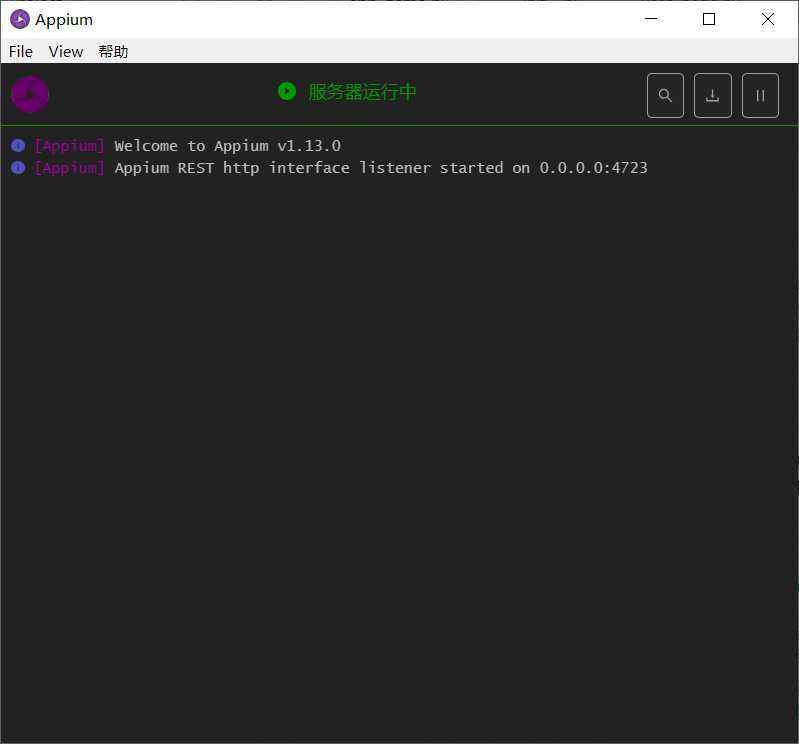The image size is (799, 744).
Task: Click the [Appium] tag on the REST listener line
Action: point(69,168)
